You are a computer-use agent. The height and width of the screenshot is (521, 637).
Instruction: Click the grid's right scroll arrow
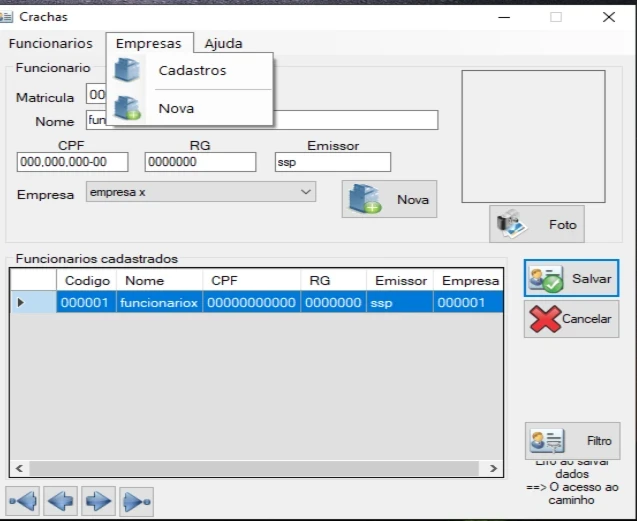click(x=492, y=468)
